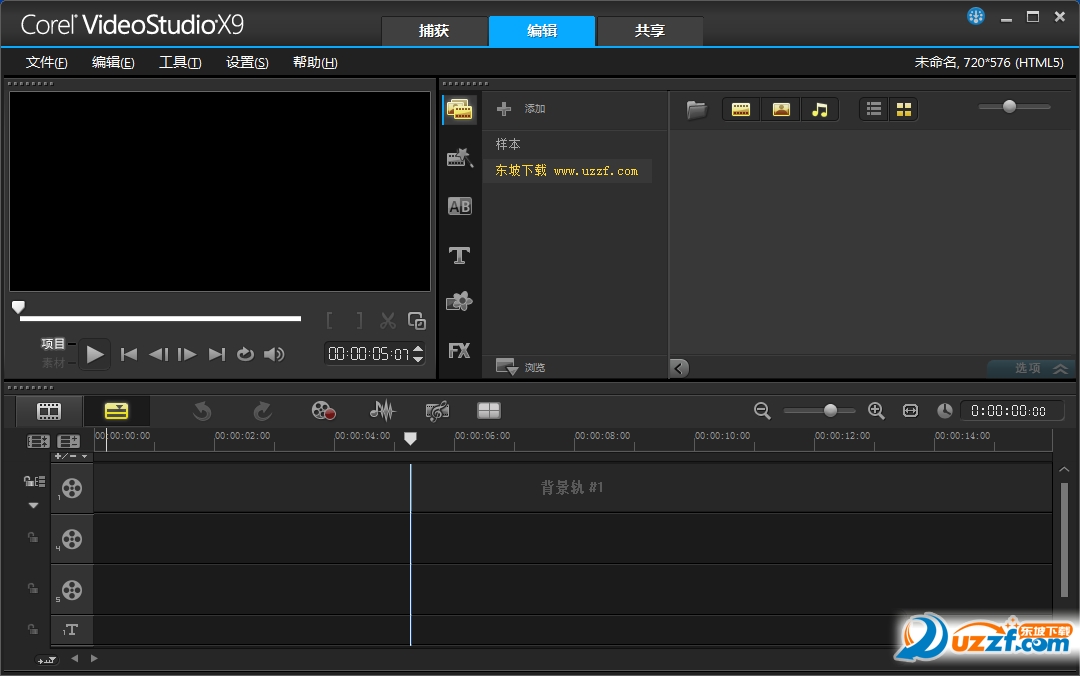Open the Title (T) panel
This screenshot has width=1080, height=676.
(x=459, y=256)
